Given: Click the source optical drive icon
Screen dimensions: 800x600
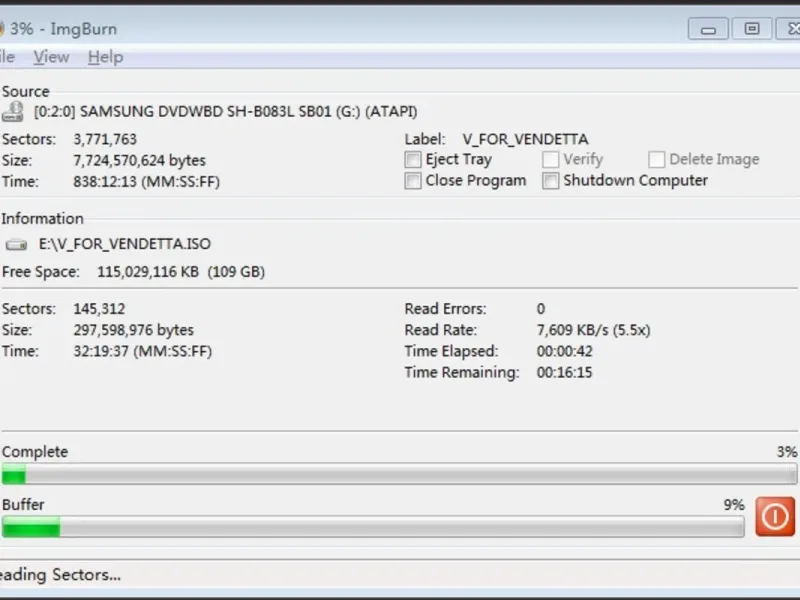Looking at the screenshot, I should pyautogui.click(x=12, y=112).
